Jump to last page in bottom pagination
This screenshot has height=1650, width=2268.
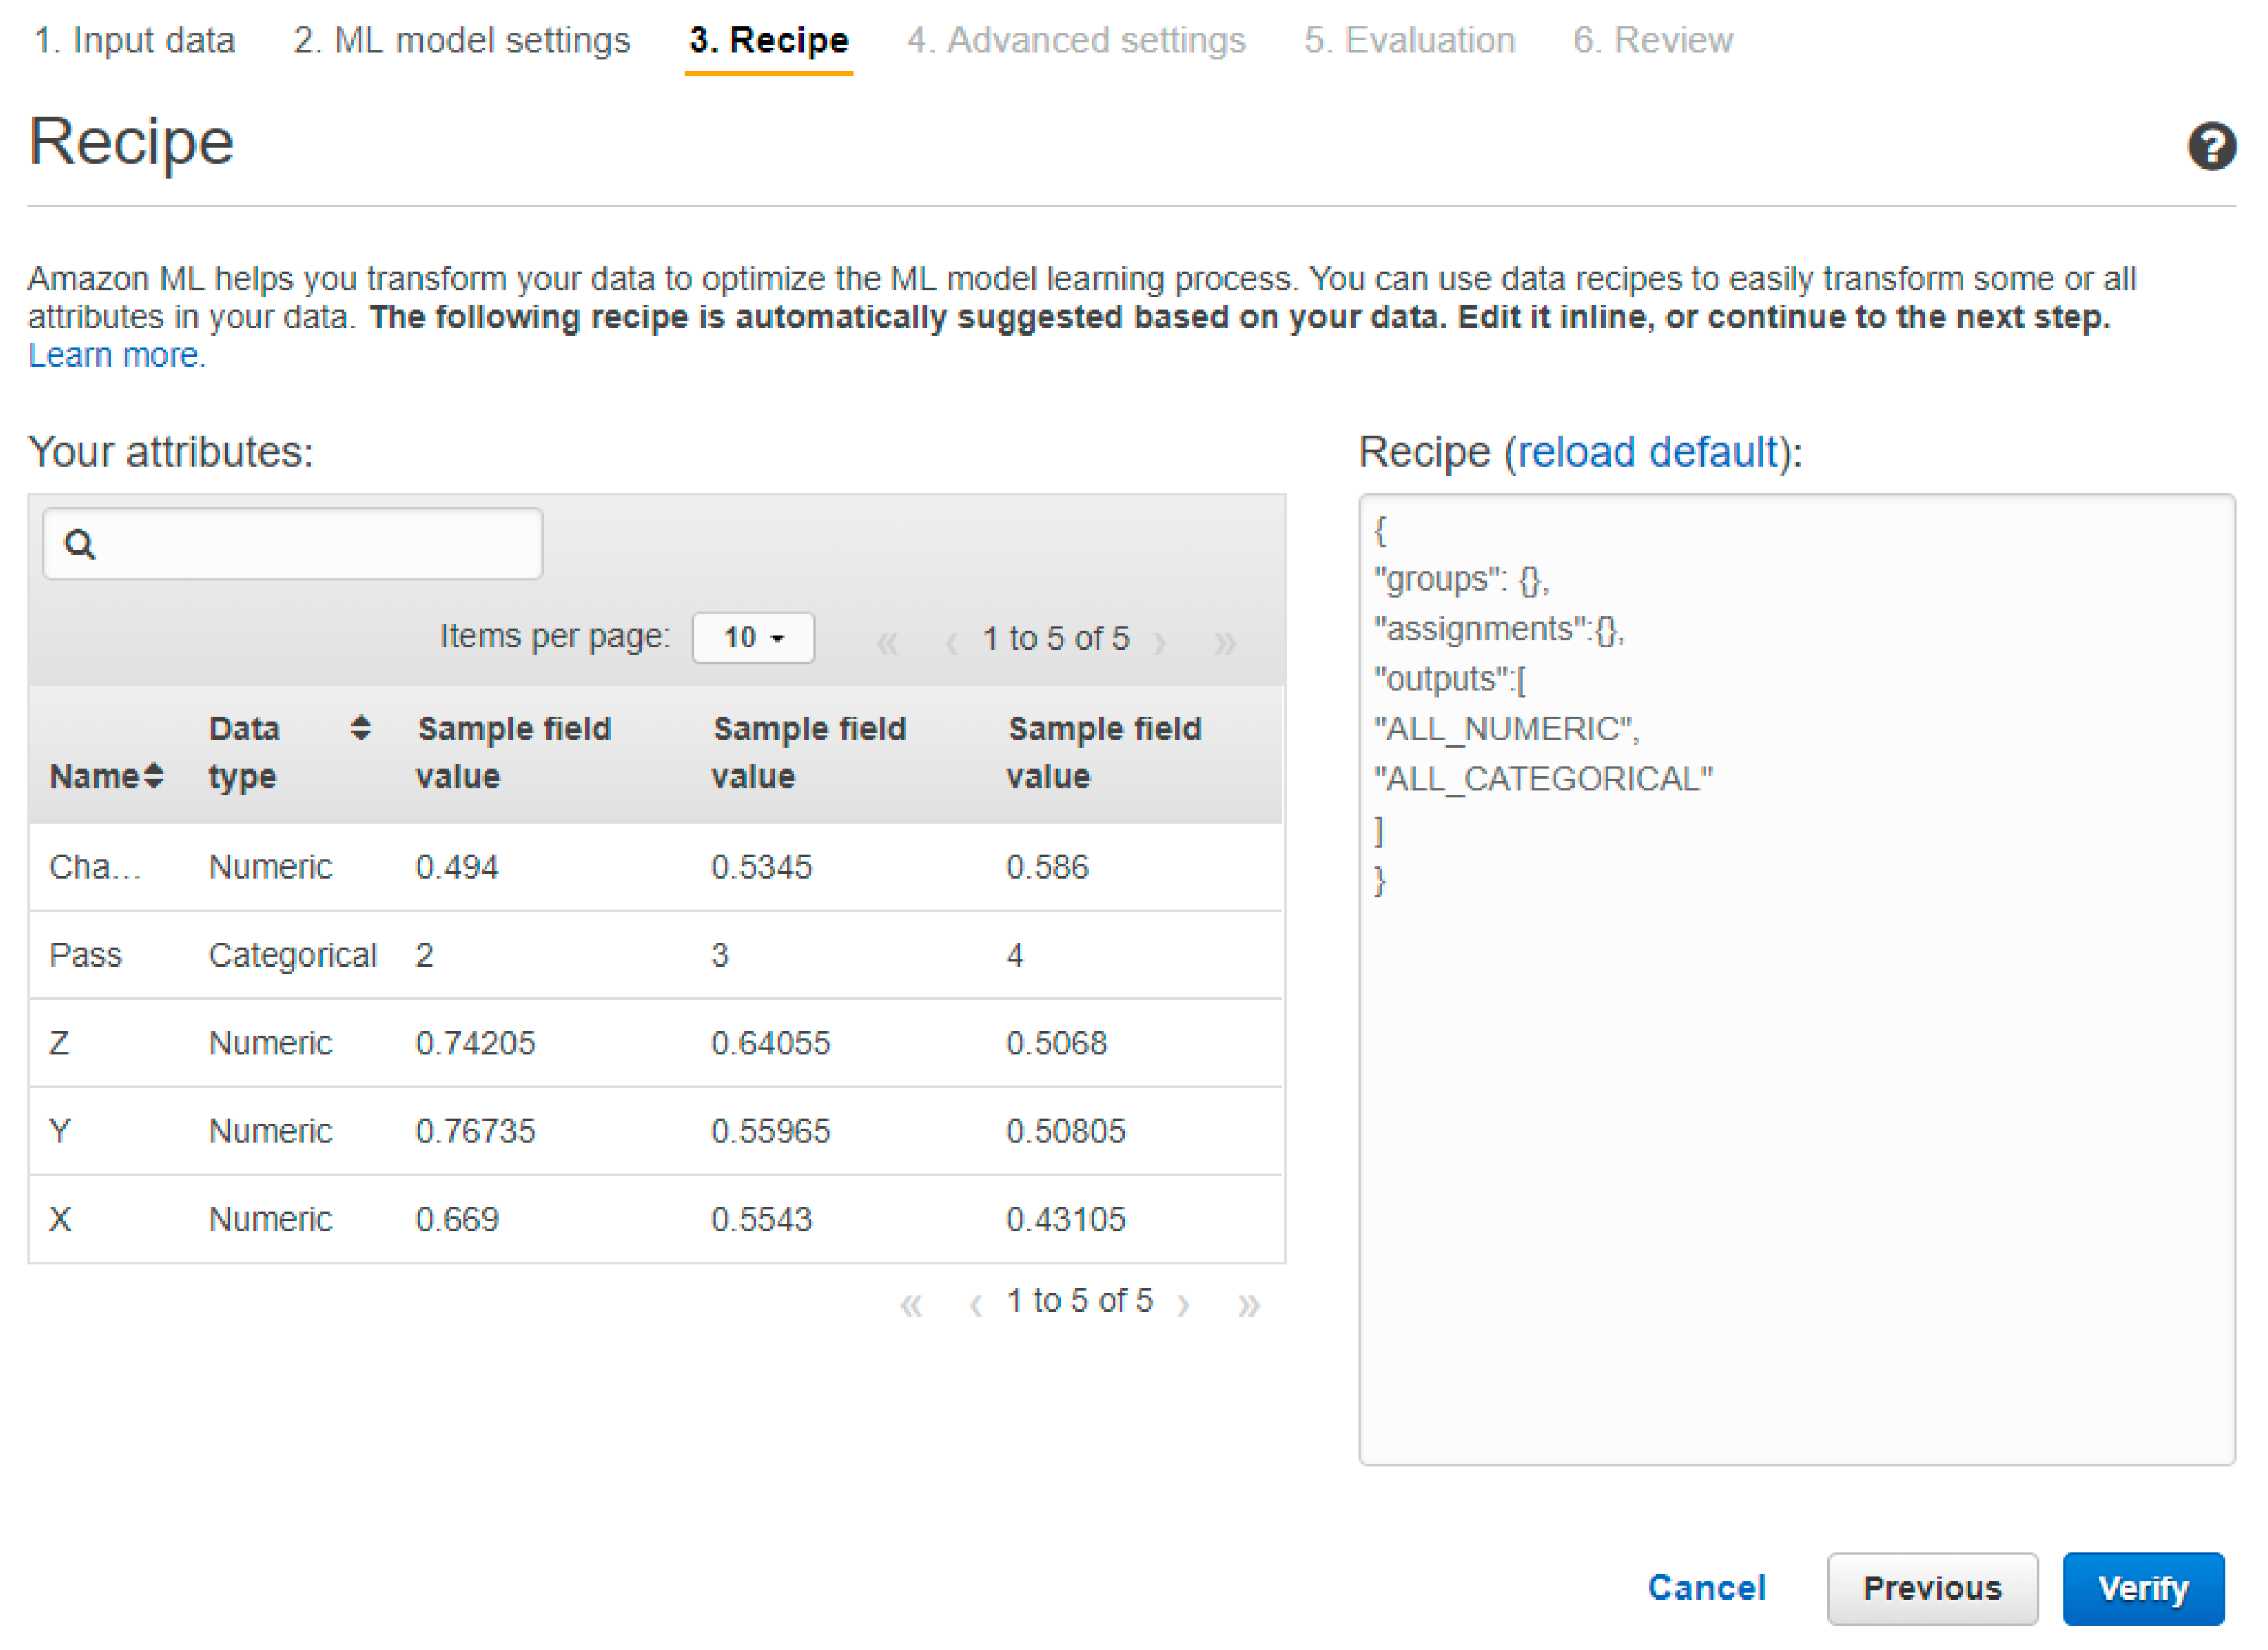pos(1248,1304)
